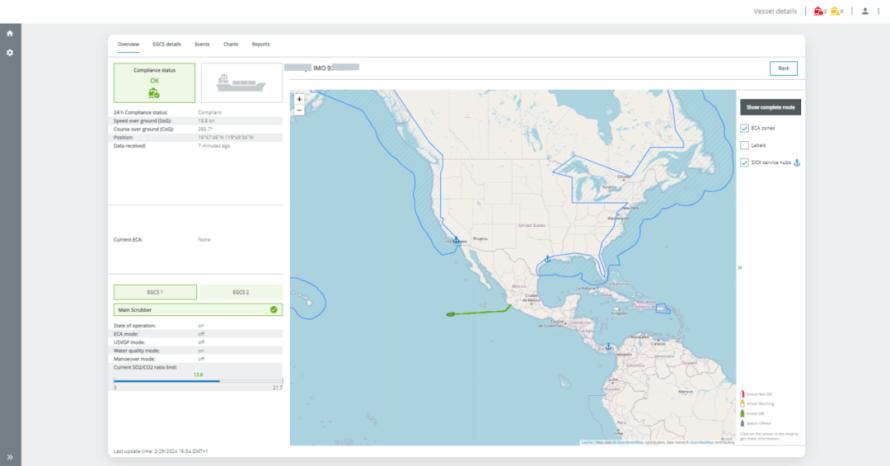This screenshot has height=466, width=890.
Task: Open the user profile icon
Action: point(865,11)
